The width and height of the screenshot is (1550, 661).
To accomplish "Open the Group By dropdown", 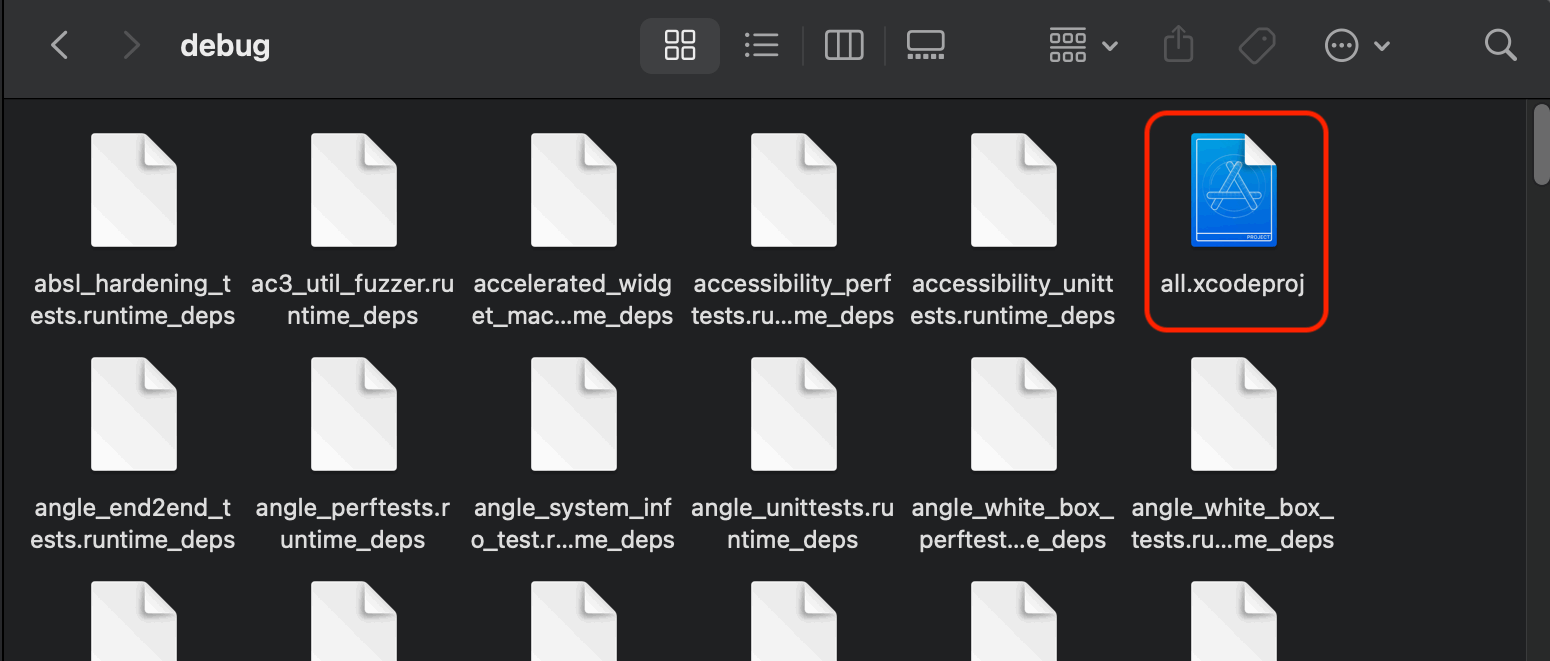I will pos(1083,45).
